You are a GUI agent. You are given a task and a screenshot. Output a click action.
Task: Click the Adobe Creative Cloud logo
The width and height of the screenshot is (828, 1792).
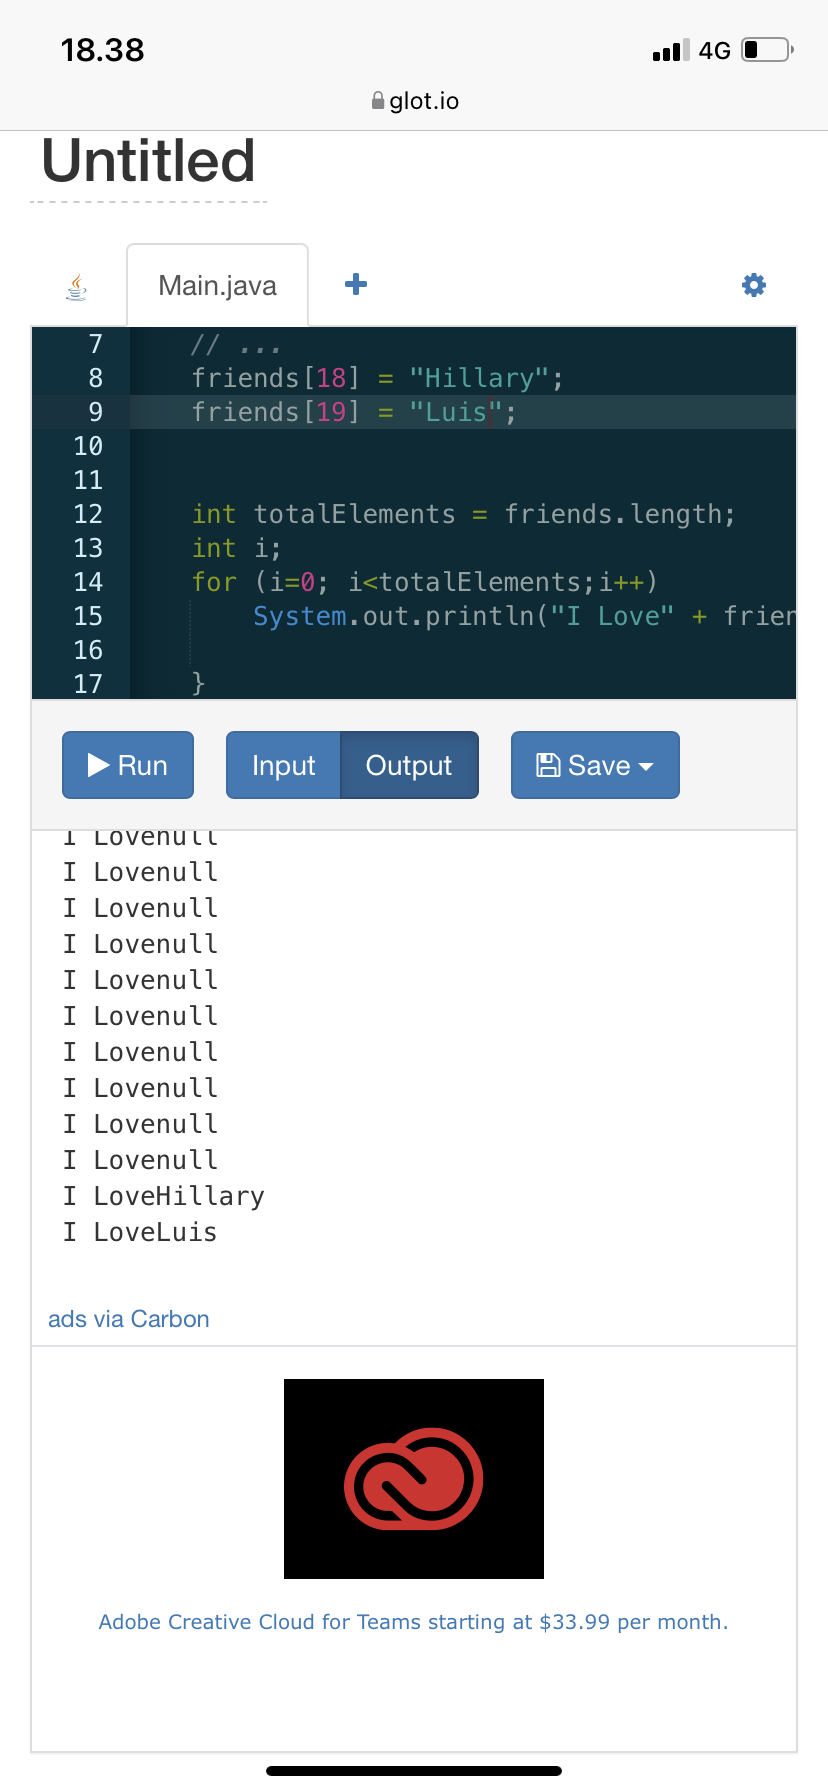(x=413, y=1478)
